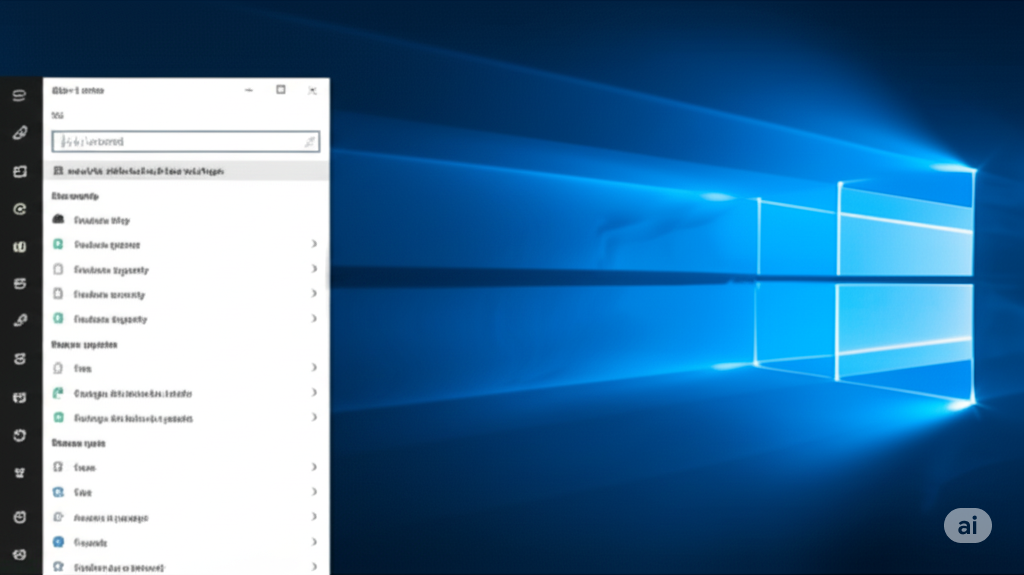Expand the chevron on third row of first list section
This screenshot has height=575, width=1024.
point(314,269)
